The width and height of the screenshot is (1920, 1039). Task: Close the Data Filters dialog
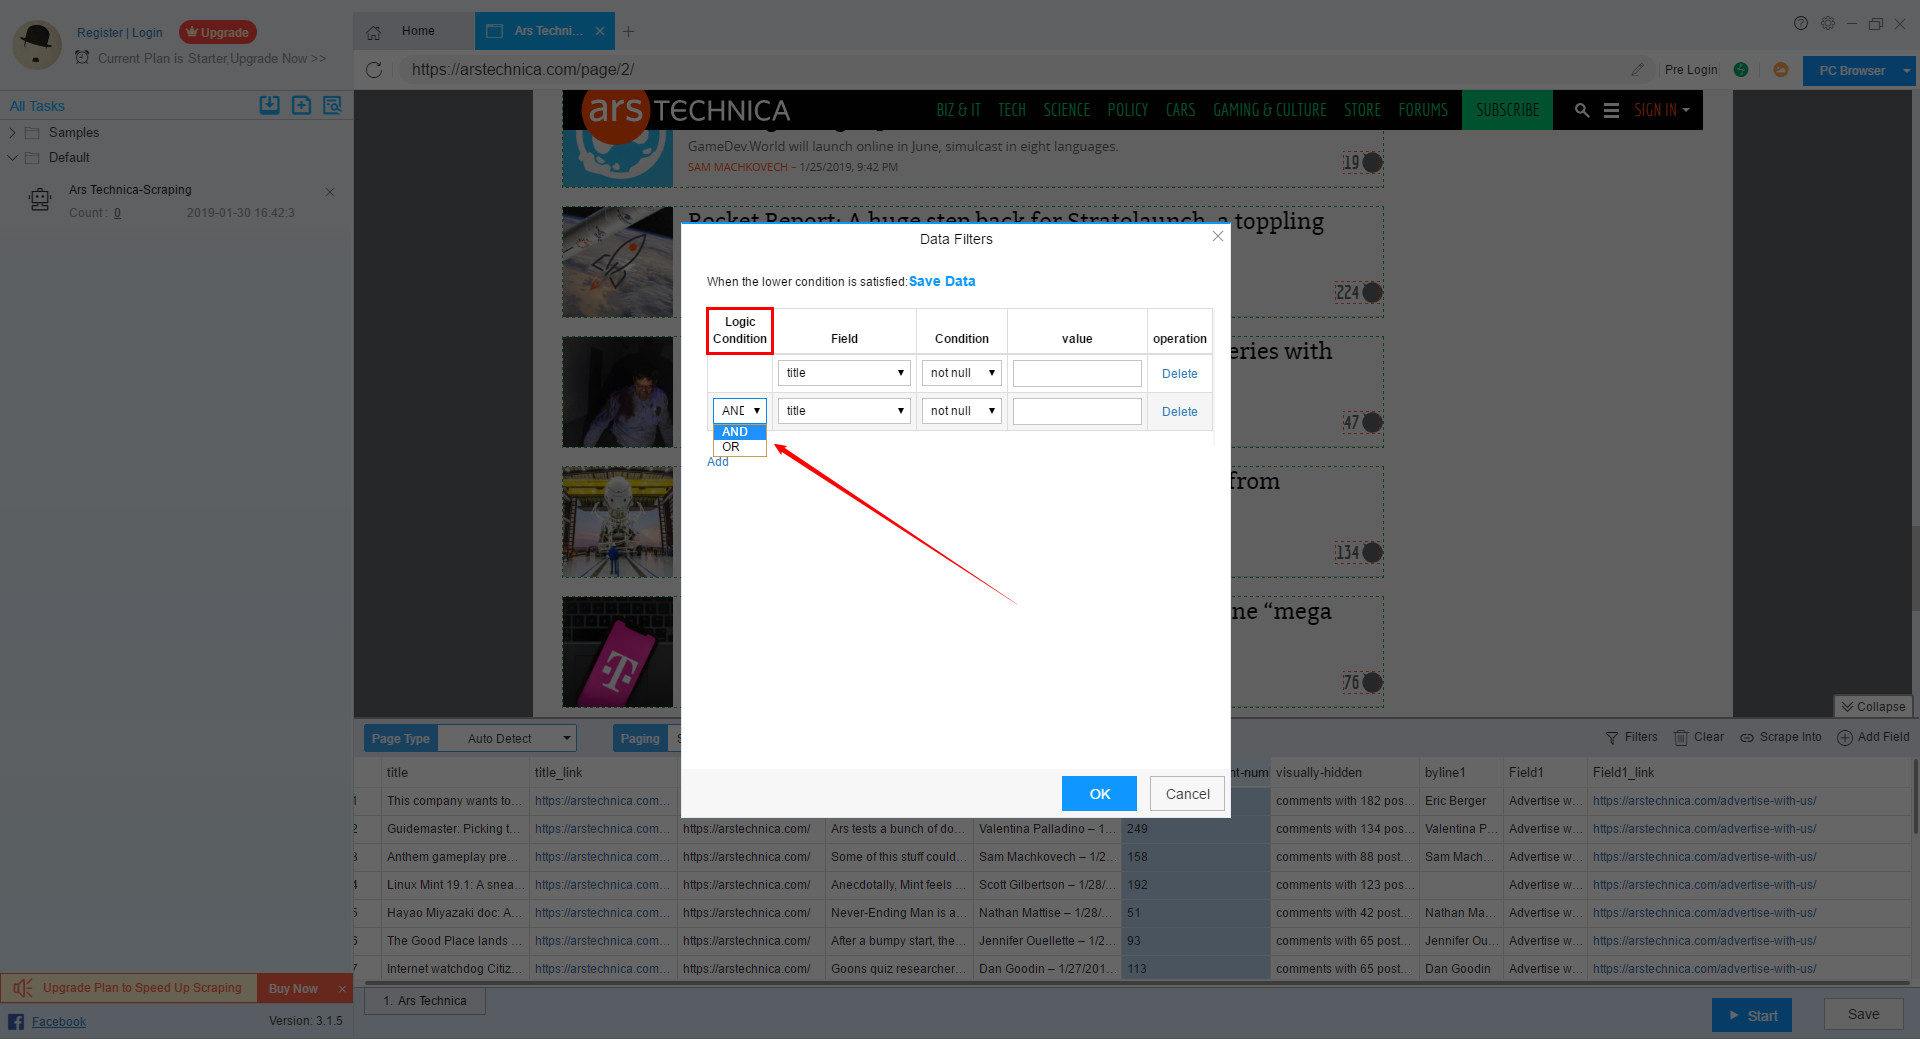click(1217, 236)
